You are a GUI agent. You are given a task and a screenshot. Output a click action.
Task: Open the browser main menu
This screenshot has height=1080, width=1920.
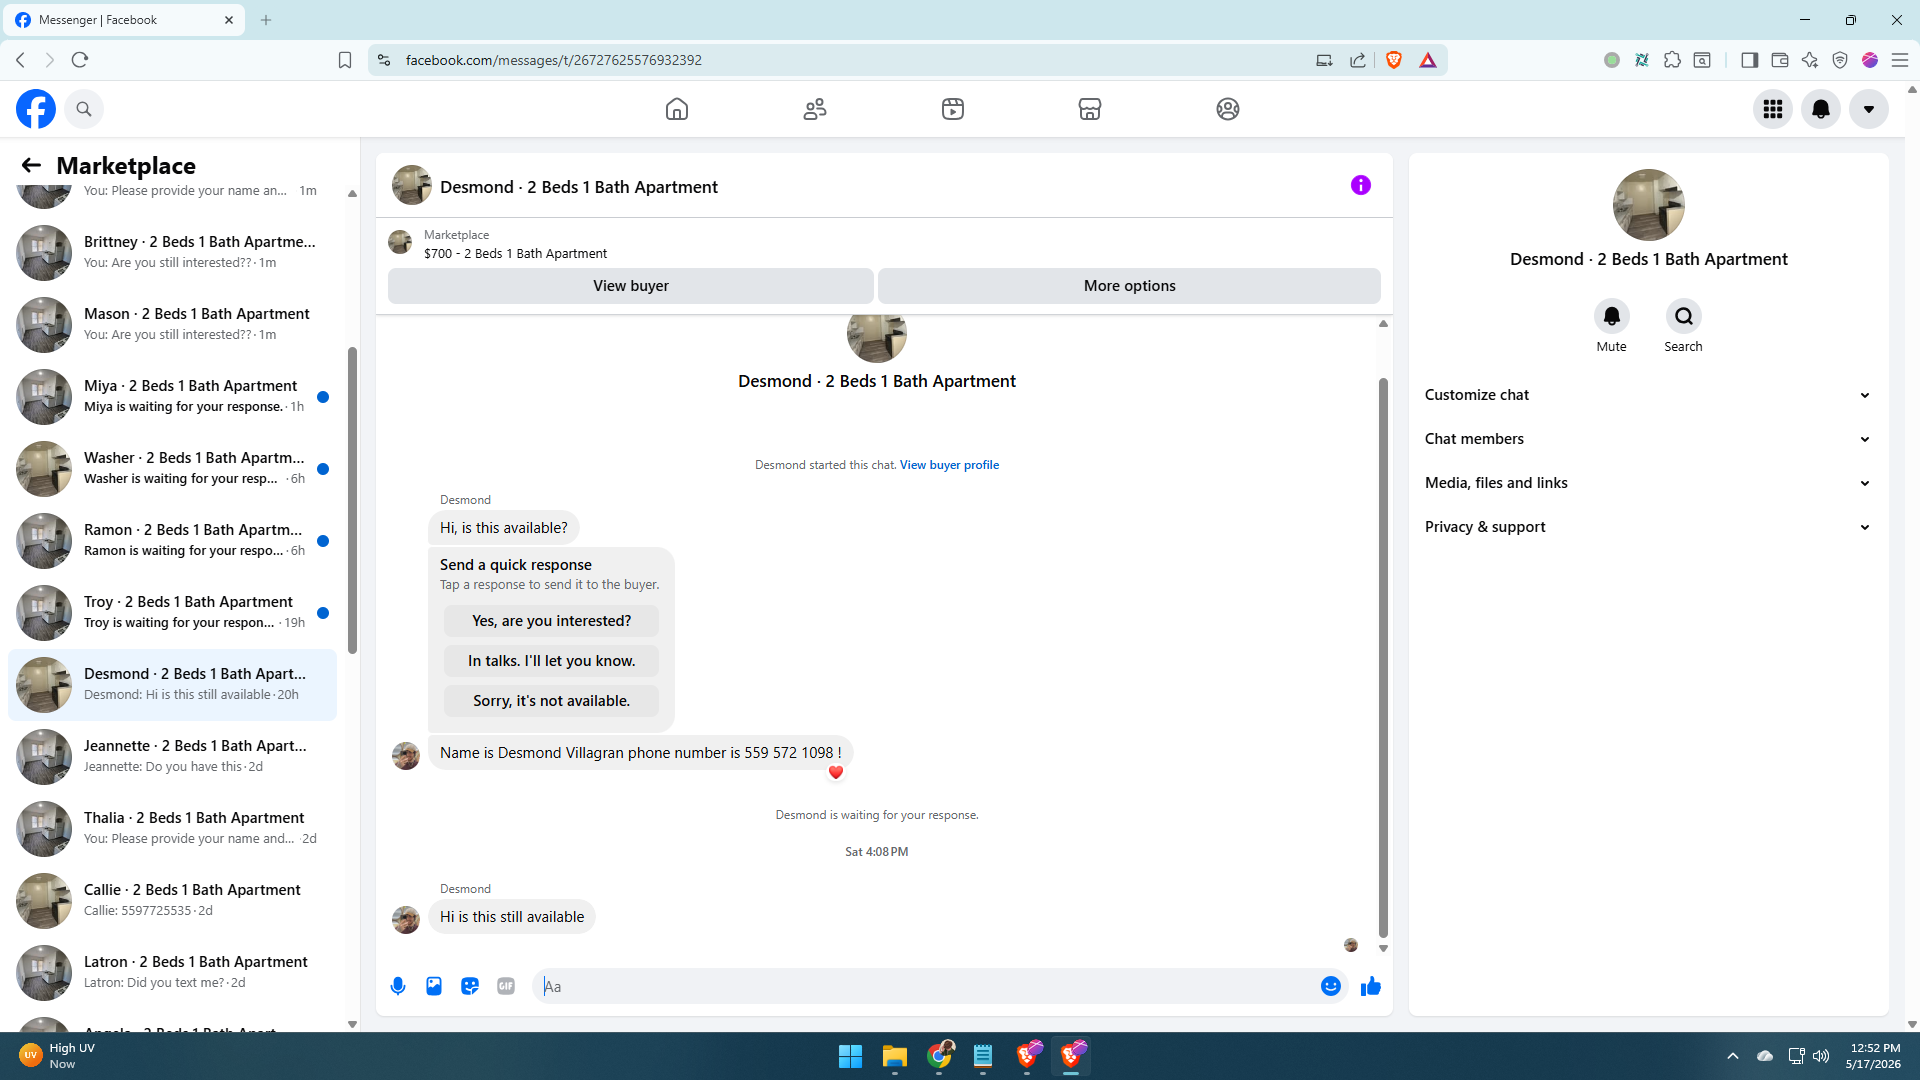coord(1900,60)
